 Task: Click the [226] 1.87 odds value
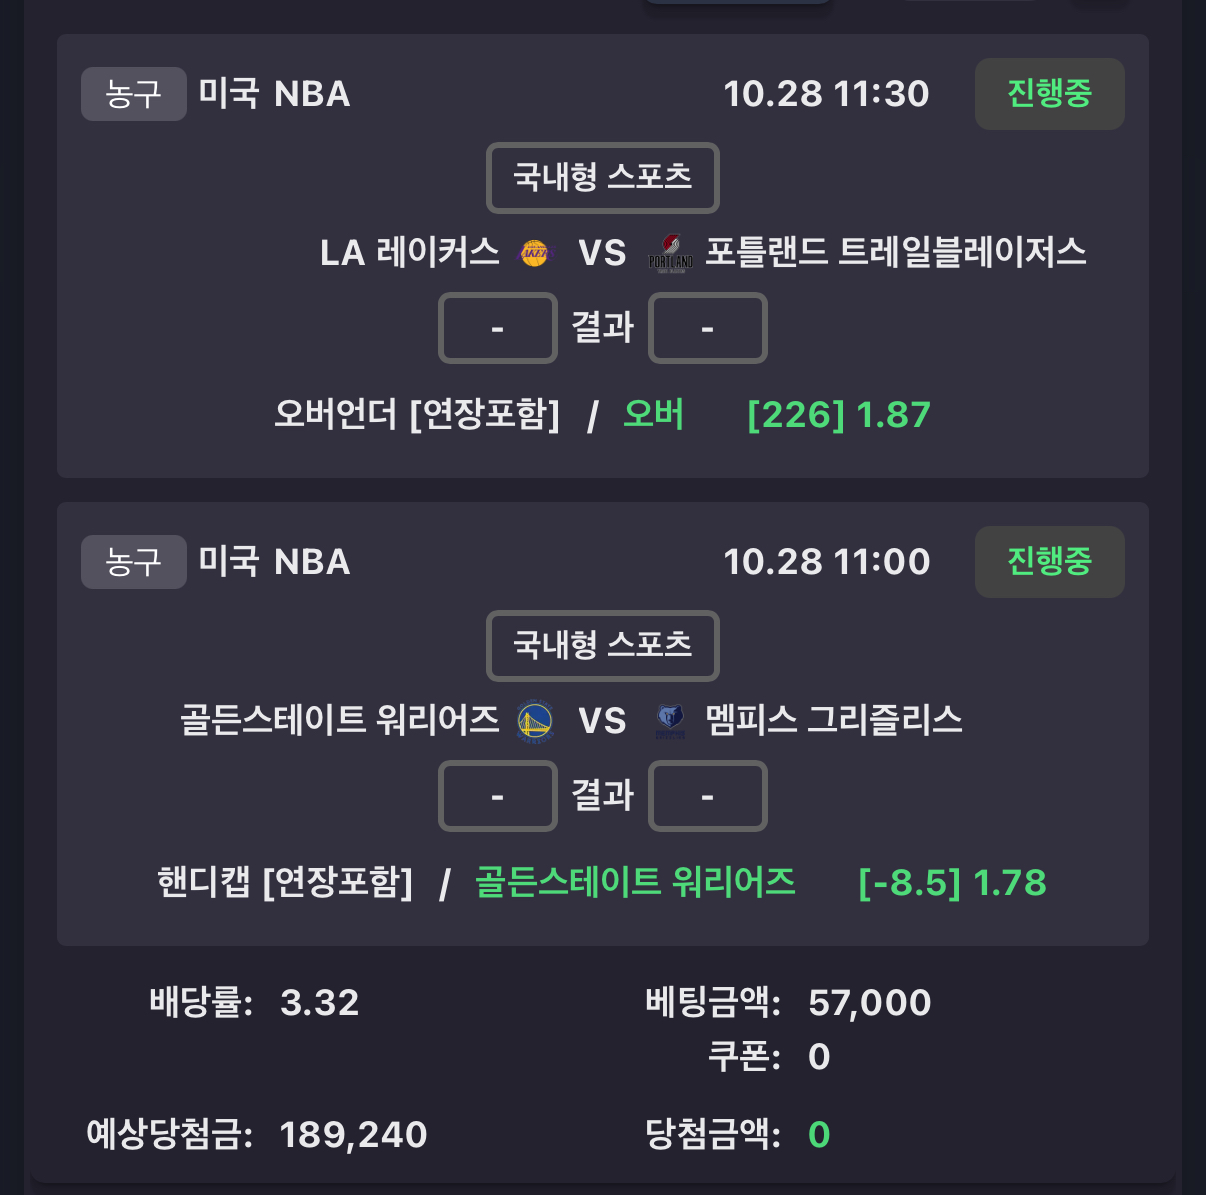click(838, 414)
